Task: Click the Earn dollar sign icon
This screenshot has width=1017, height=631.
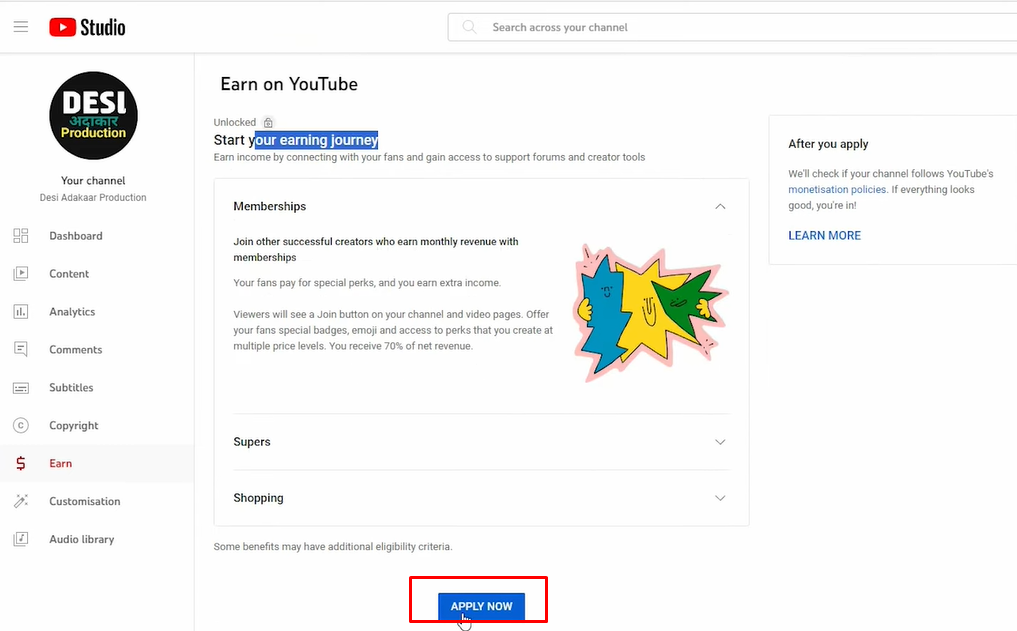Action: [21, 463]
